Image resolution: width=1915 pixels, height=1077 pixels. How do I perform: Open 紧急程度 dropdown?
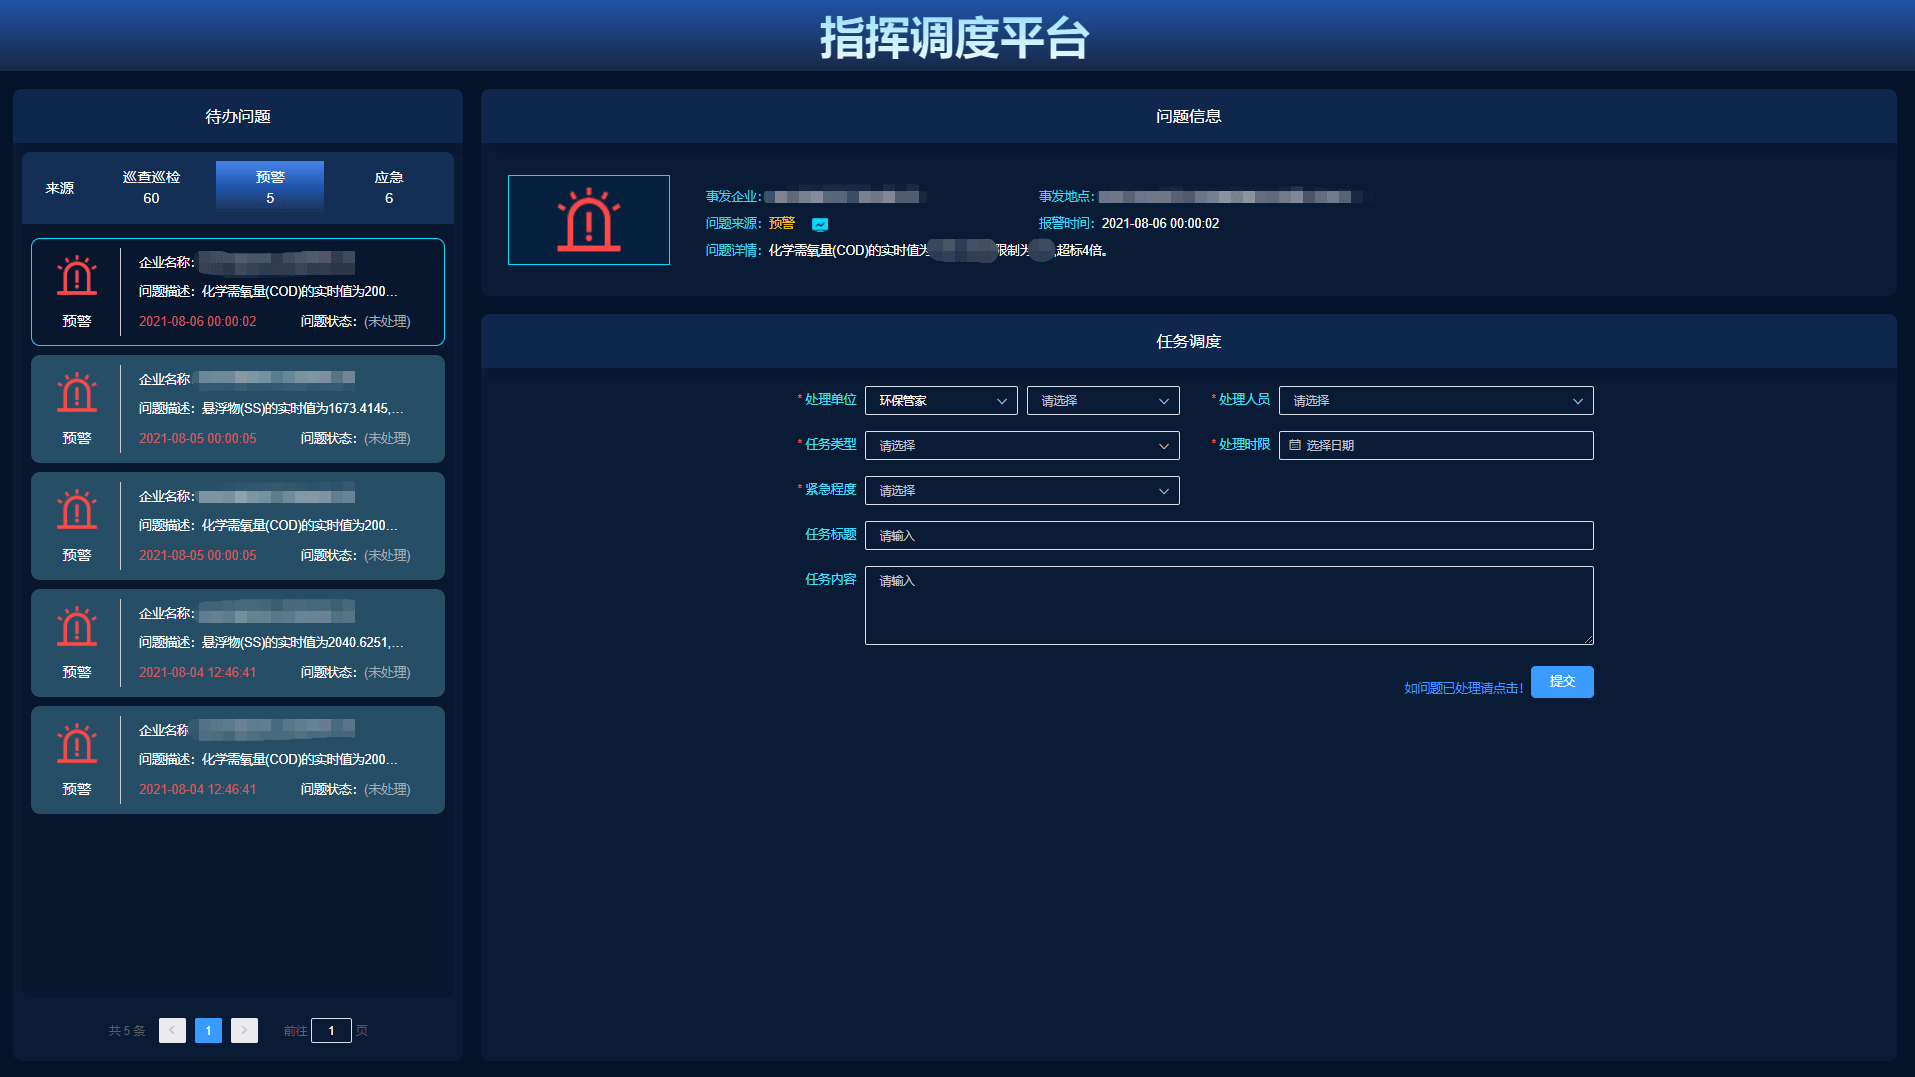1022,490
